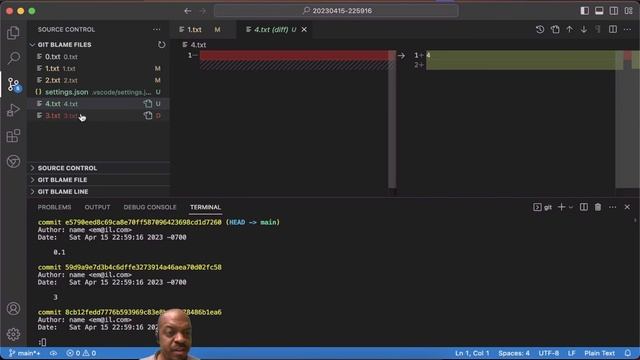Select deleted 3.txt in file list
The width and height of the screenshot is (640, 360).
click(99, 116)
